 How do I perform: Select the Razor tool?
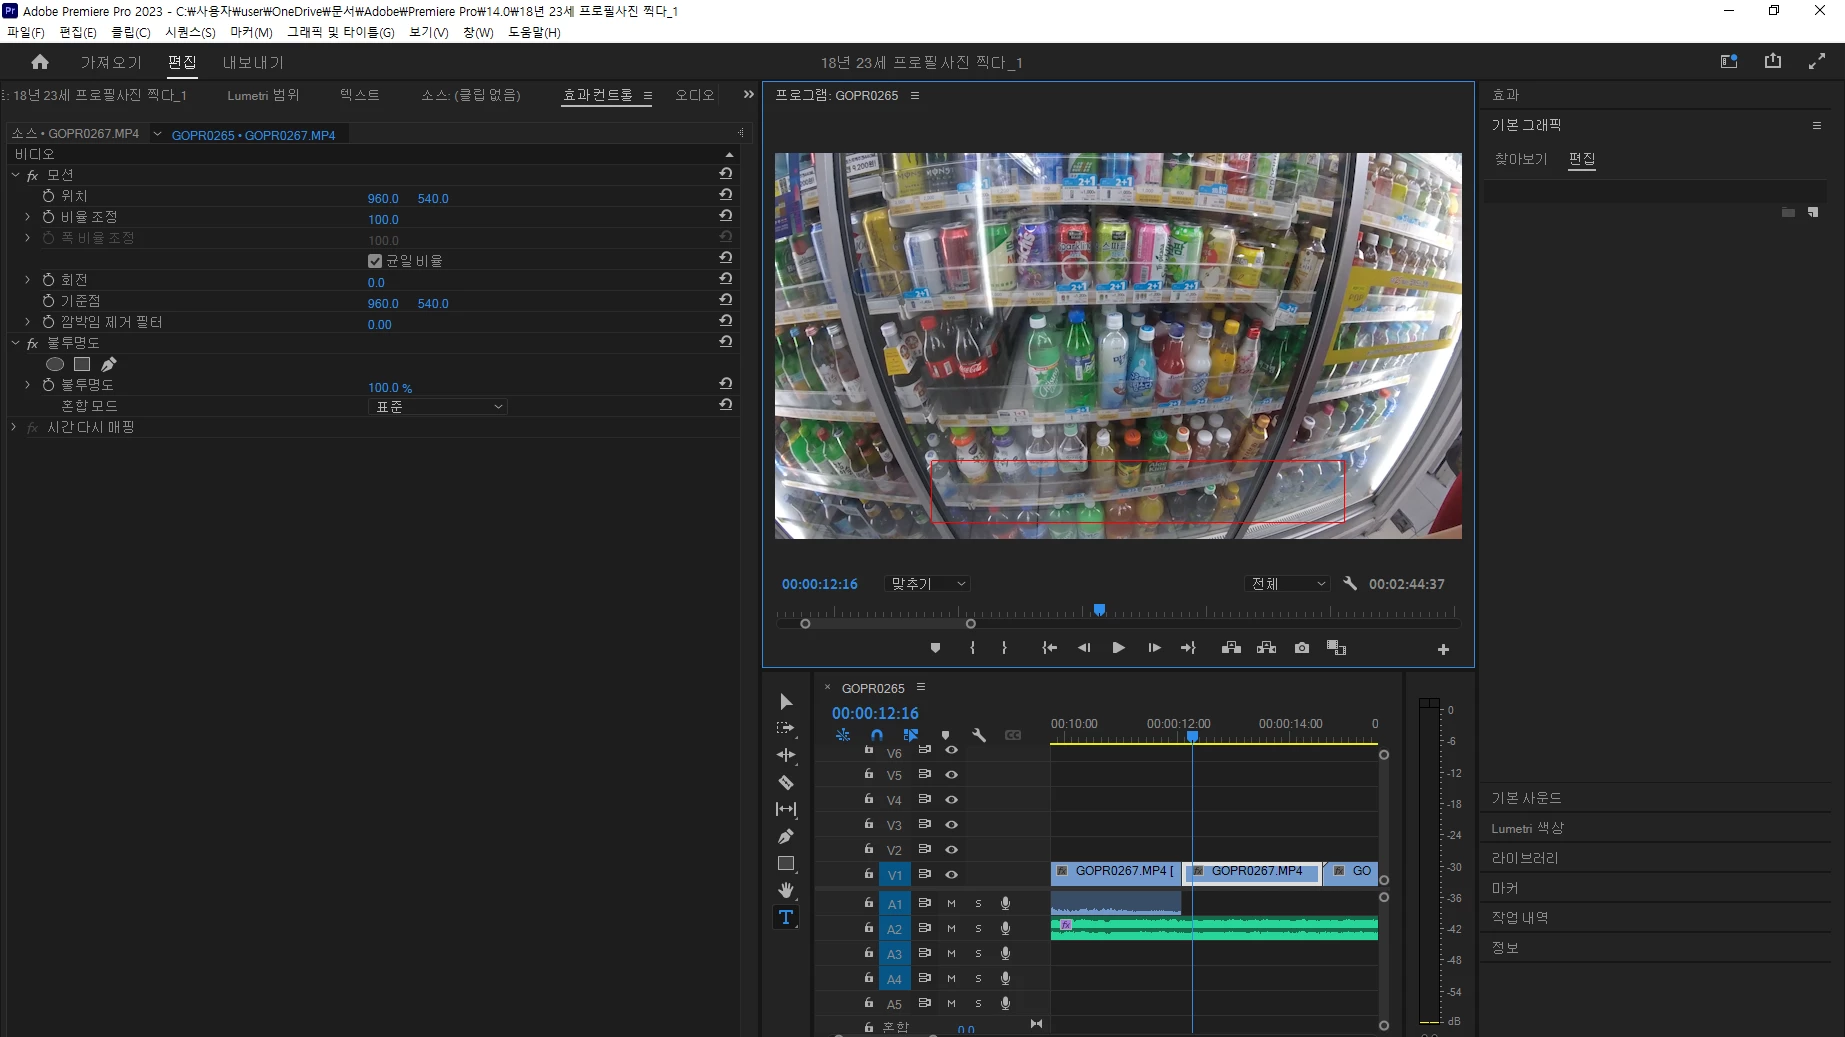(786, 782)
